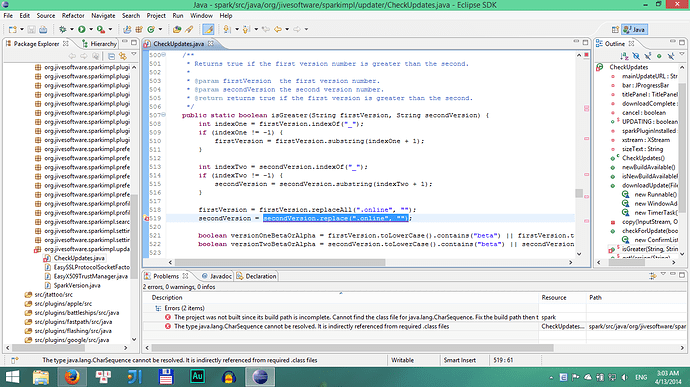The height and width of the screenshot is (387, 690).
Task: Open the Window menu
Action: point(201,15)
